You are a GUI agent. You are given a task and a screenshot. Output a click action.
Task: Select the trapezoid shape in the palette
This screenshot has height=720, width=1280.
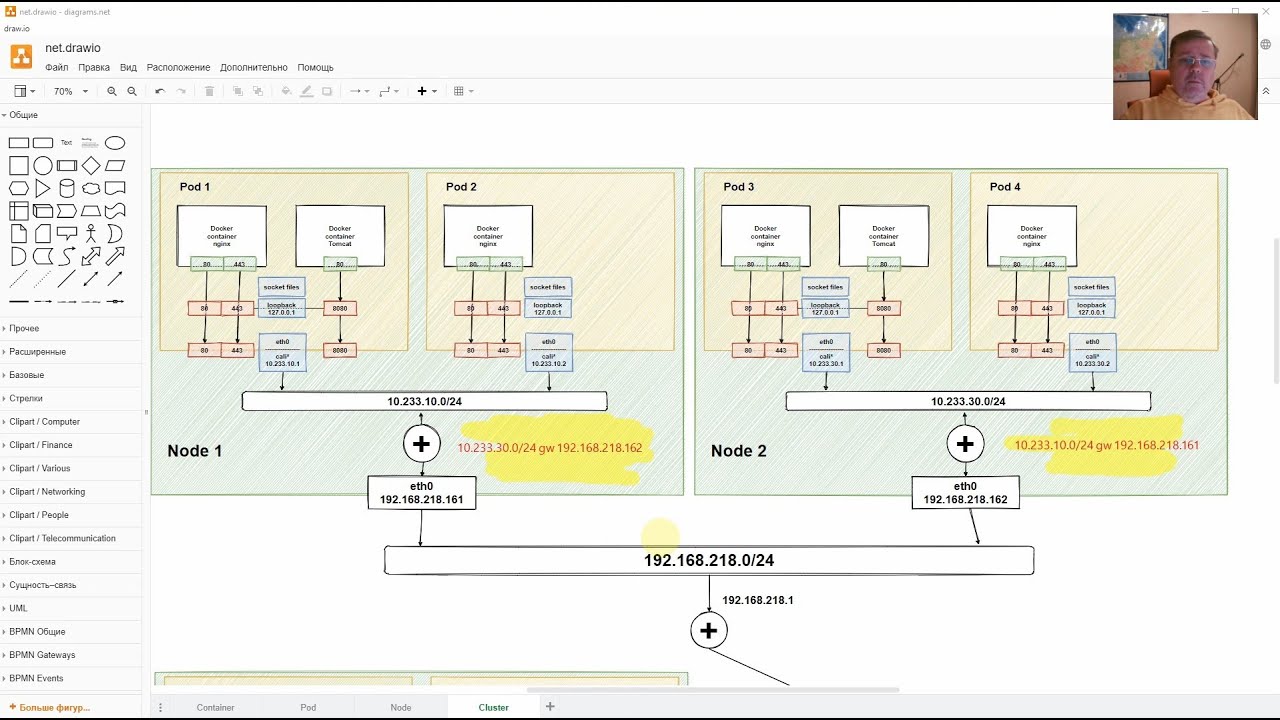pos(91,211)
